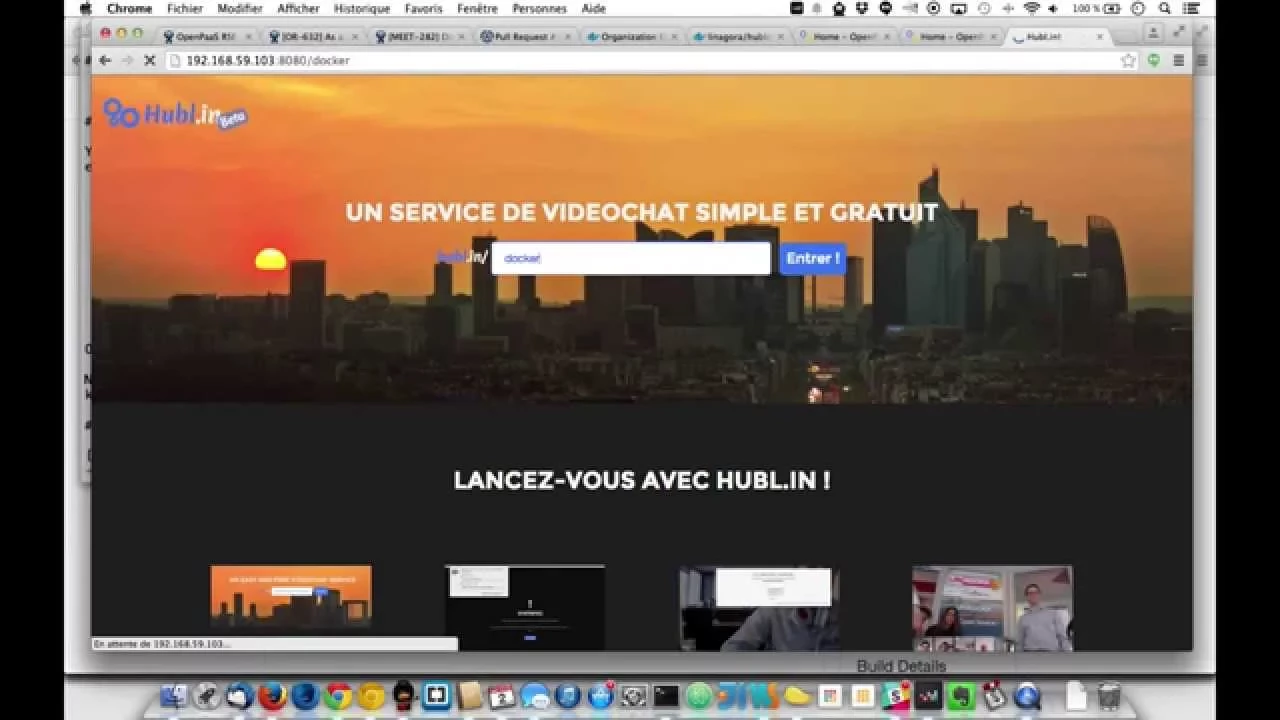
Task: Open the Trash in the Dock
Action: click(1109, 696)
